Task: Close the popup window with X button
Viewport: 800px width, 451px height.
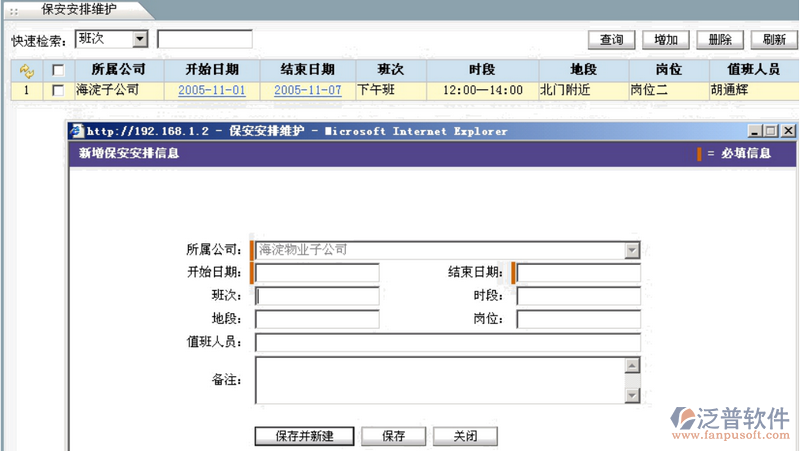Action: (x=788, y=131)
